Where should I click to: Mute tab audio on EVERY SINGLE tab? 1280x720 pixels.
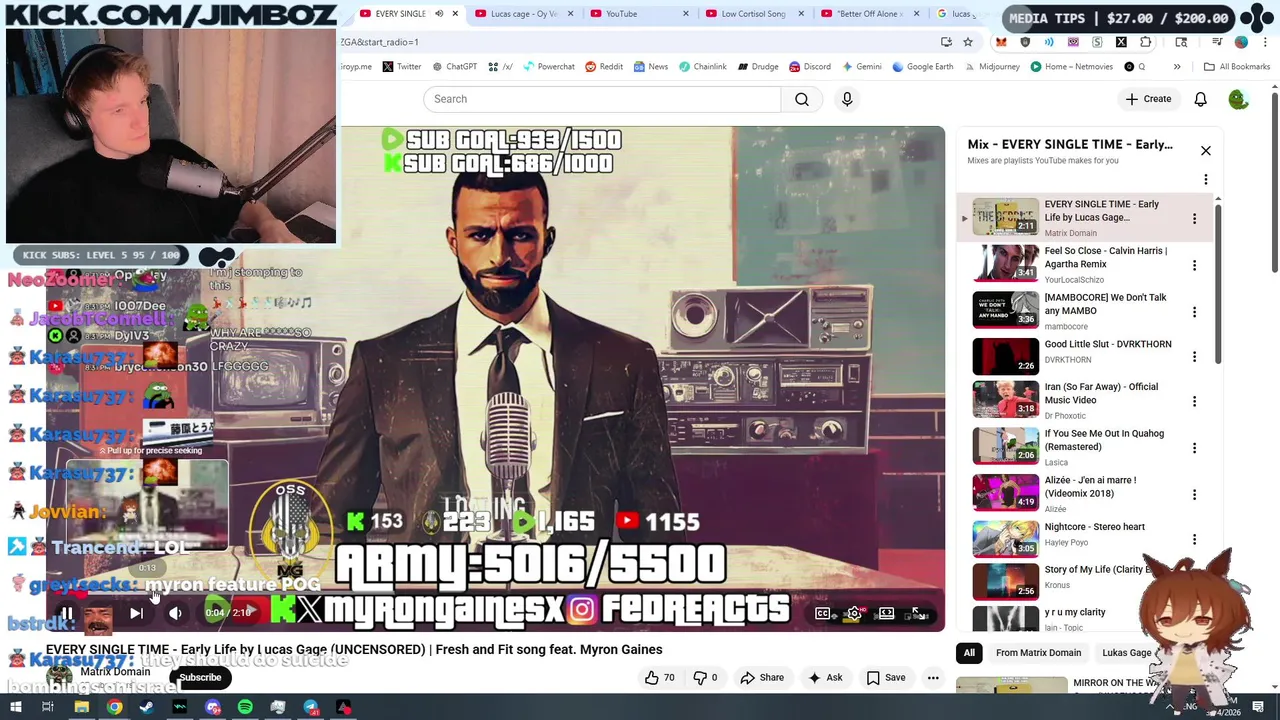[x=438, y=14]
